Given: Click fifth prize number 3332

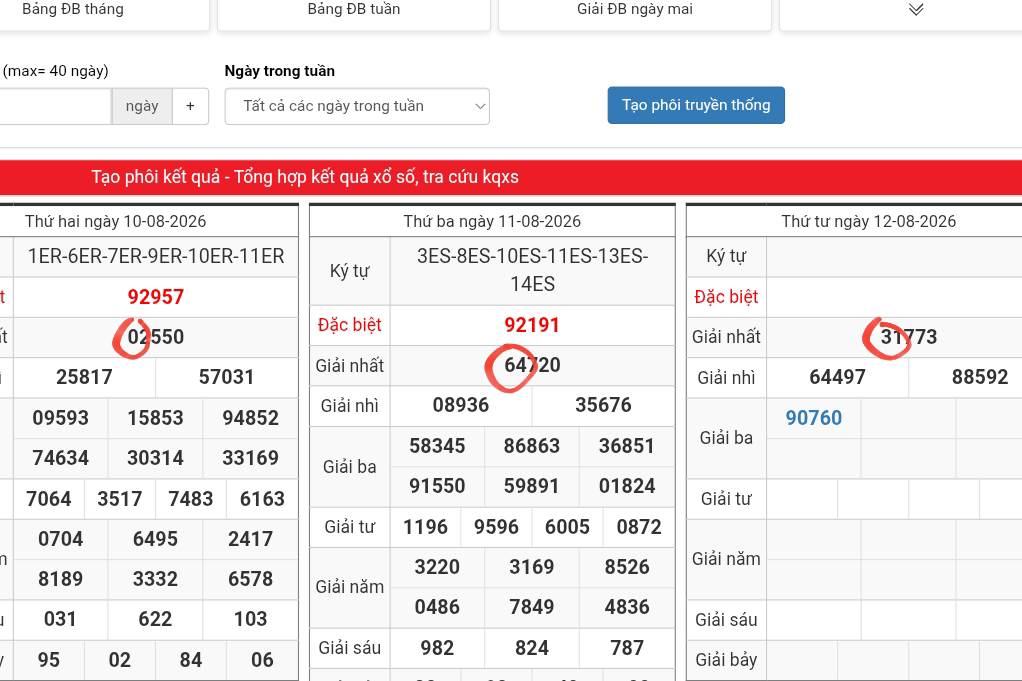Looking at the screenshot, I should click(x=155, y=579).
